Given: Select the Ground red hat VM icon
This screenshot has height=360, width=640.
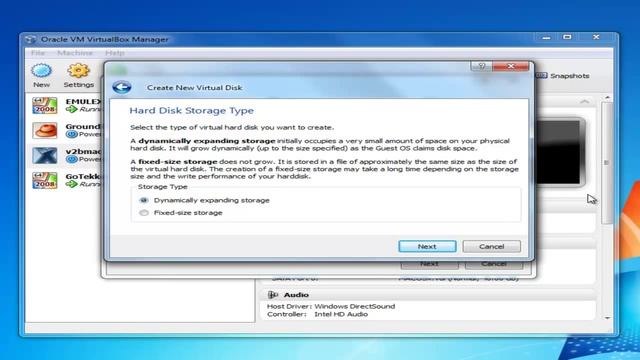Looking at the screenshot, I should pos(45,131).
